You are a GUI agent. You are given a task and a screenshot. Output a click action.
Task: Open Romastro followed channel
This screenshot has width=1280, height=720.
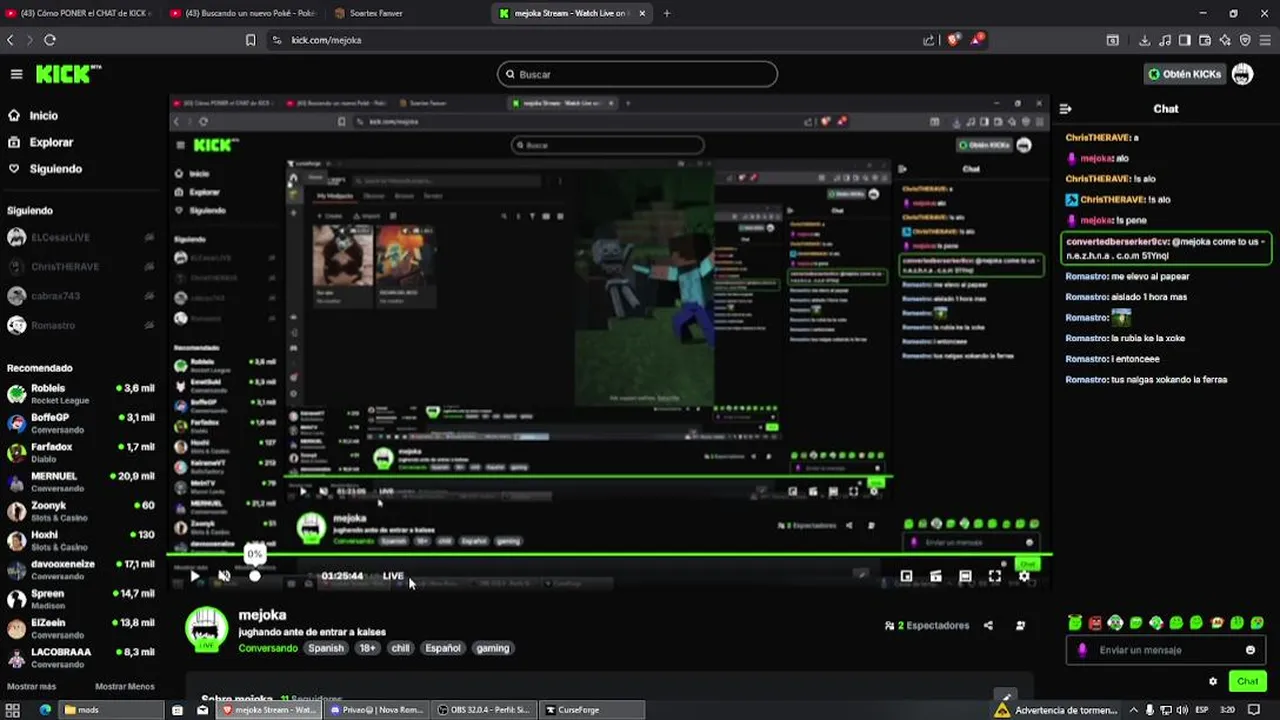80,325
